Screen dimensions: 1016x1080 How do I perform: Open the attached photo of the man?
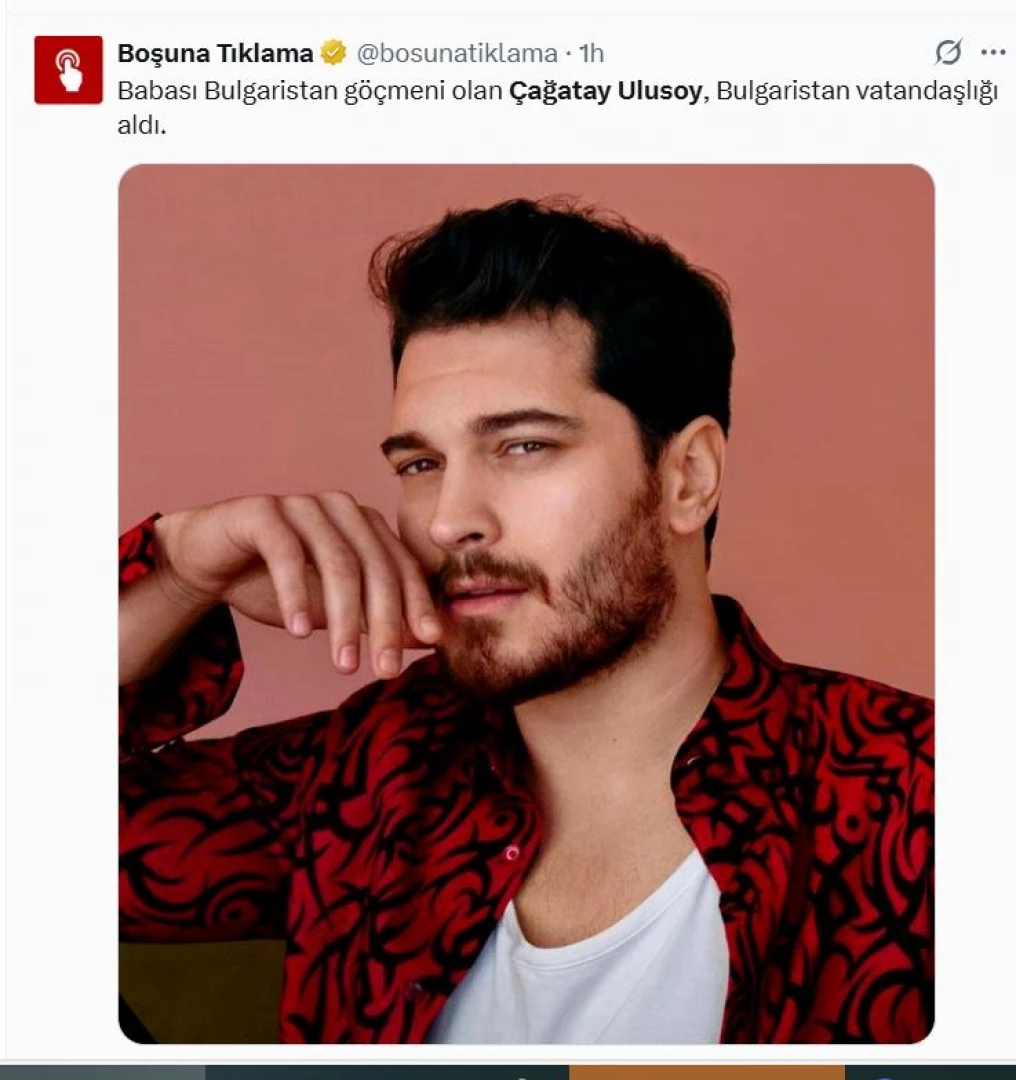click(x=526, y=603)
